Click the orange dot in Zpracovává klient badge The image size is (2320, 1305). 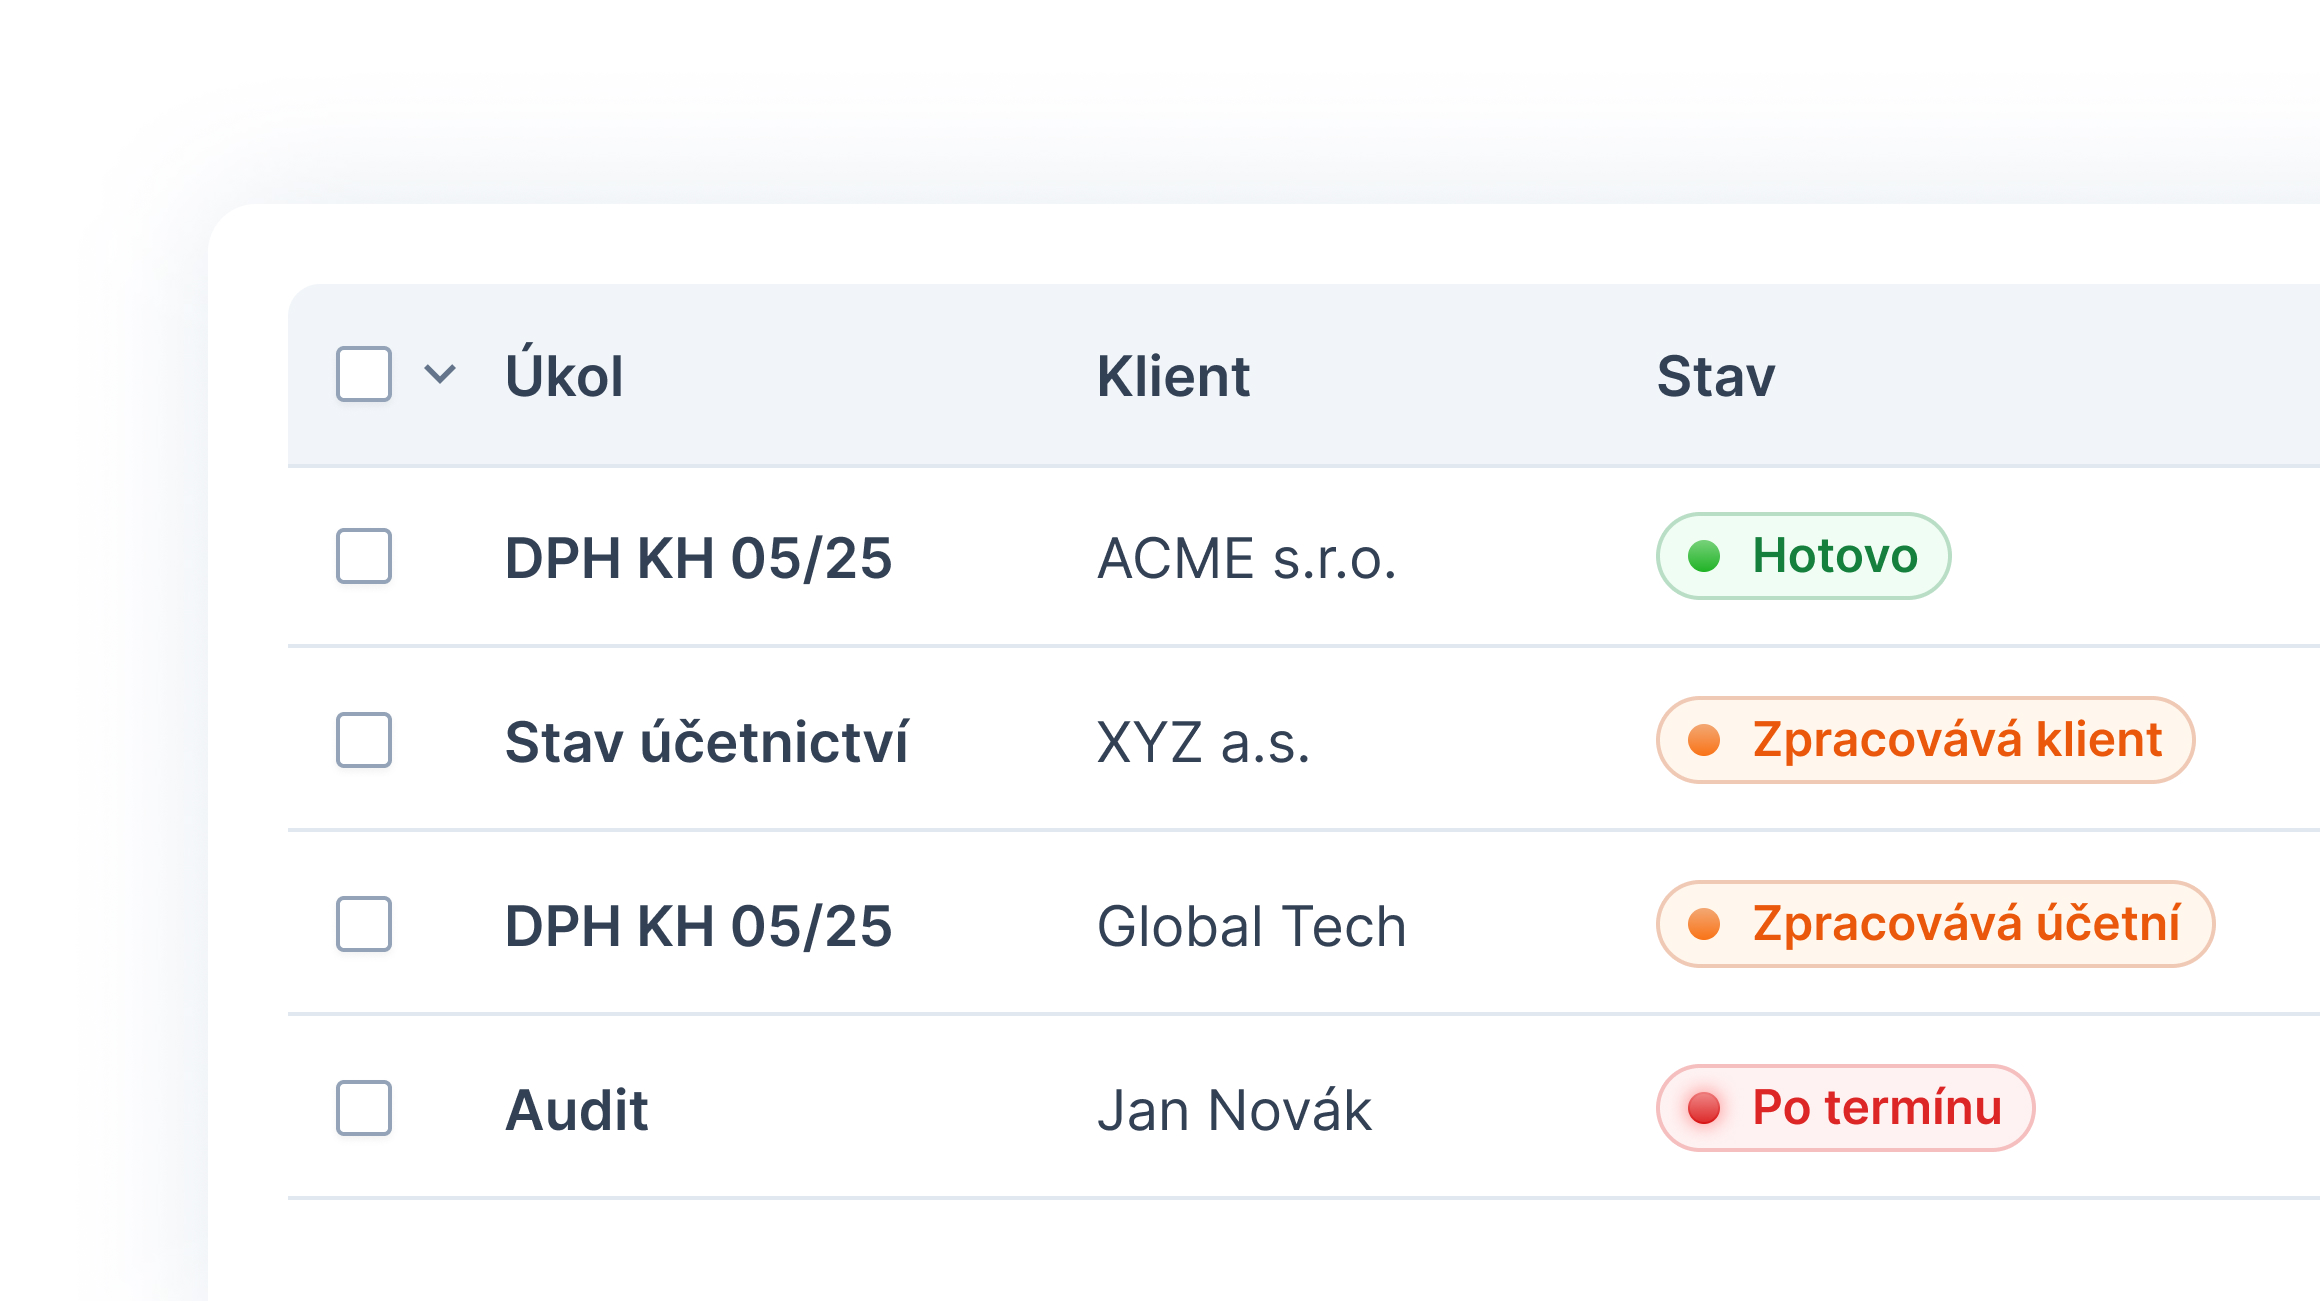click(1706, 740)
